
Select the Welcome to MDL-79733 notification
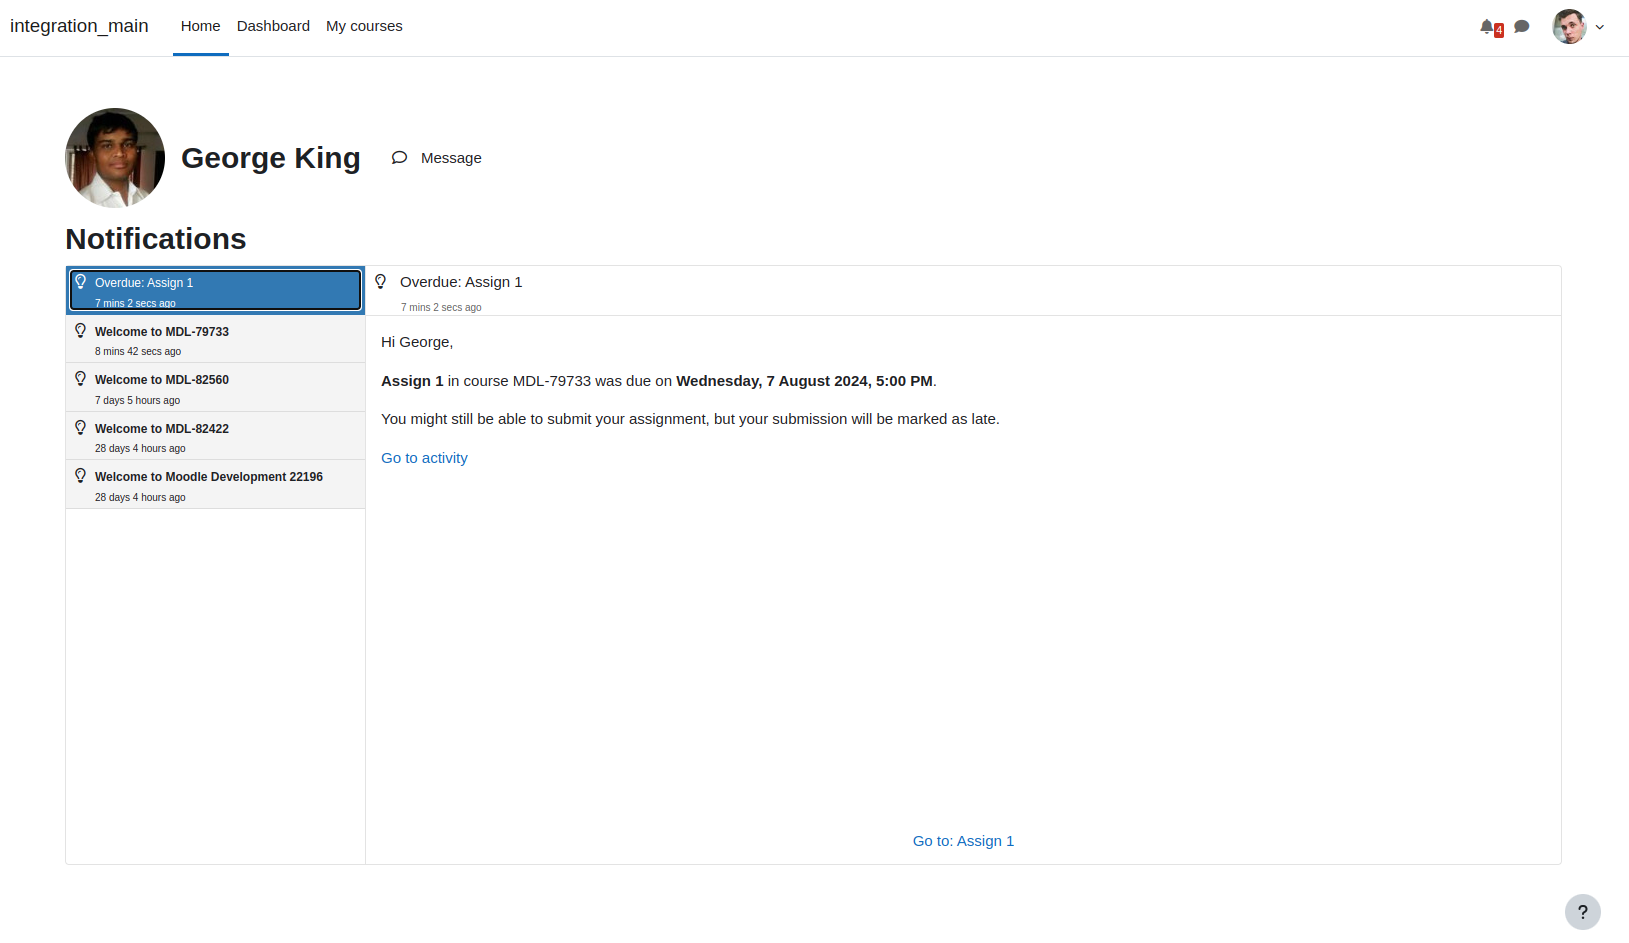(x=215, y=339)
